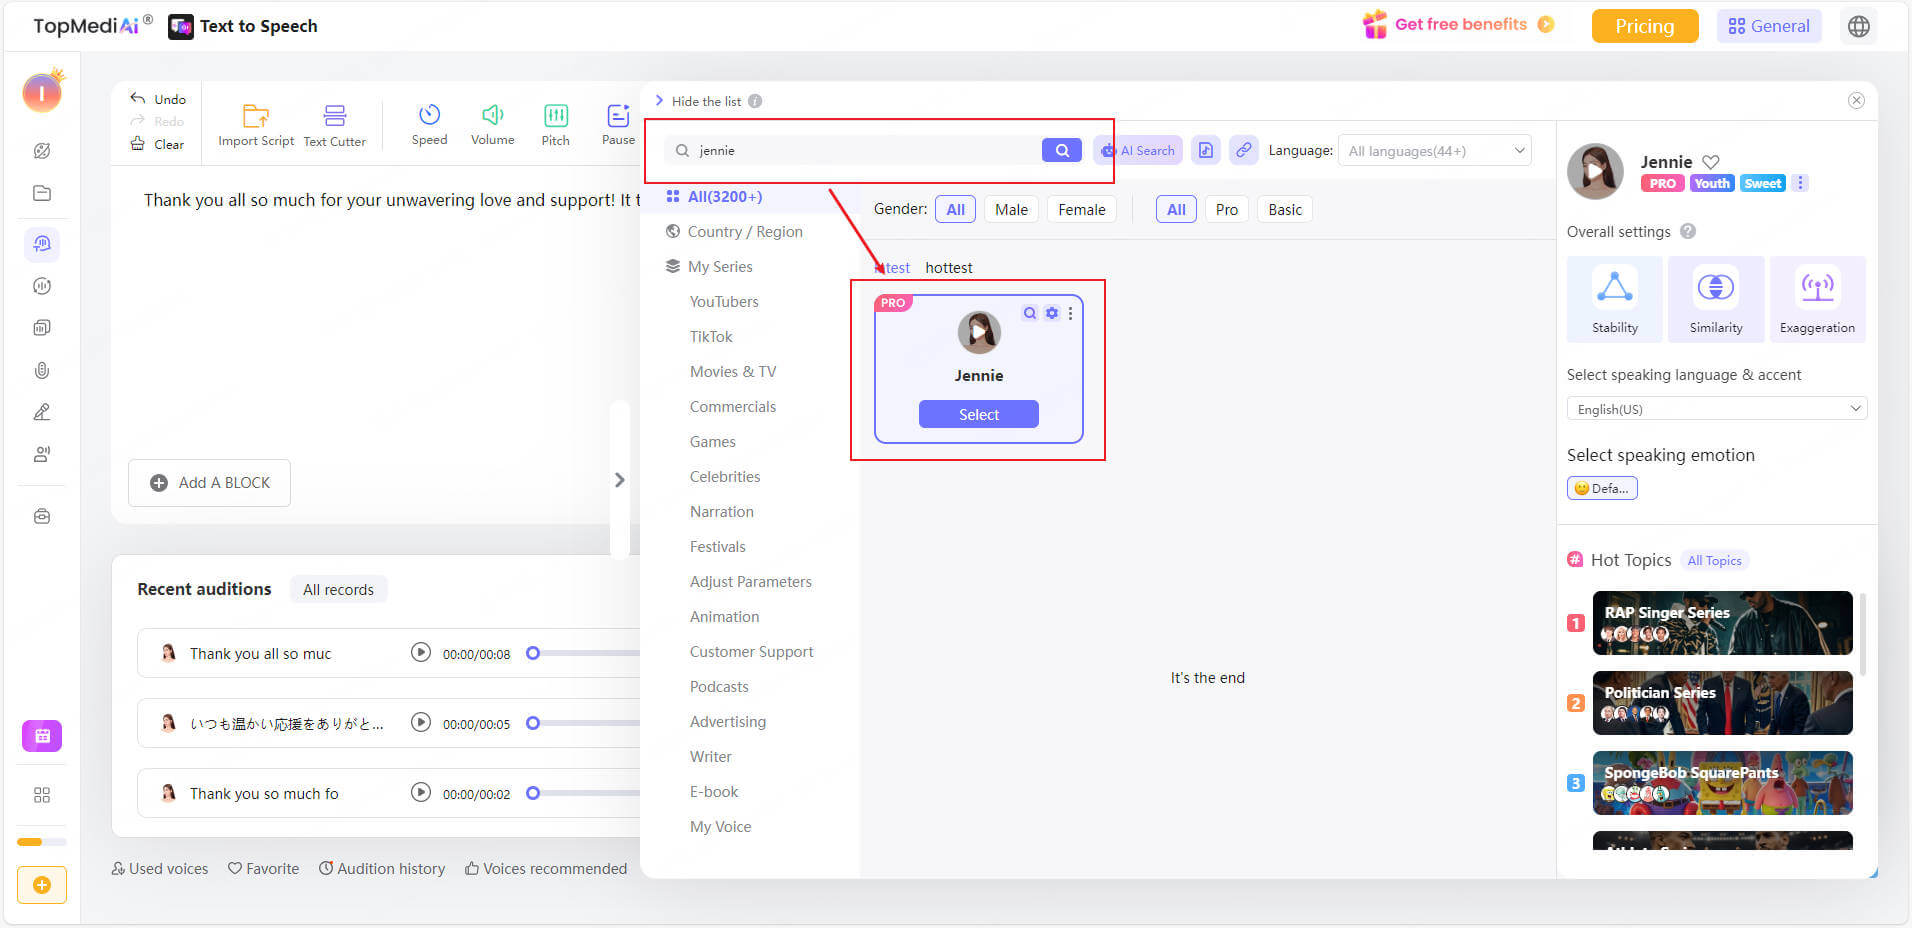1912x928 pixels.
Task: Click the overall settings help icon
Action: 1687,231
